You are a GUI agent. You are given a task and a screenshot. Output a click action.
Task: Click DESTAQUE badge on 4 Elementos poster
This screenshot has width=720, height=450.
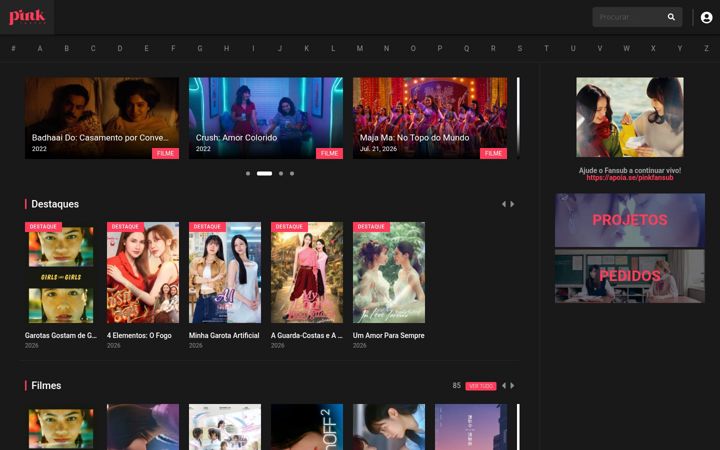[125, 227]
